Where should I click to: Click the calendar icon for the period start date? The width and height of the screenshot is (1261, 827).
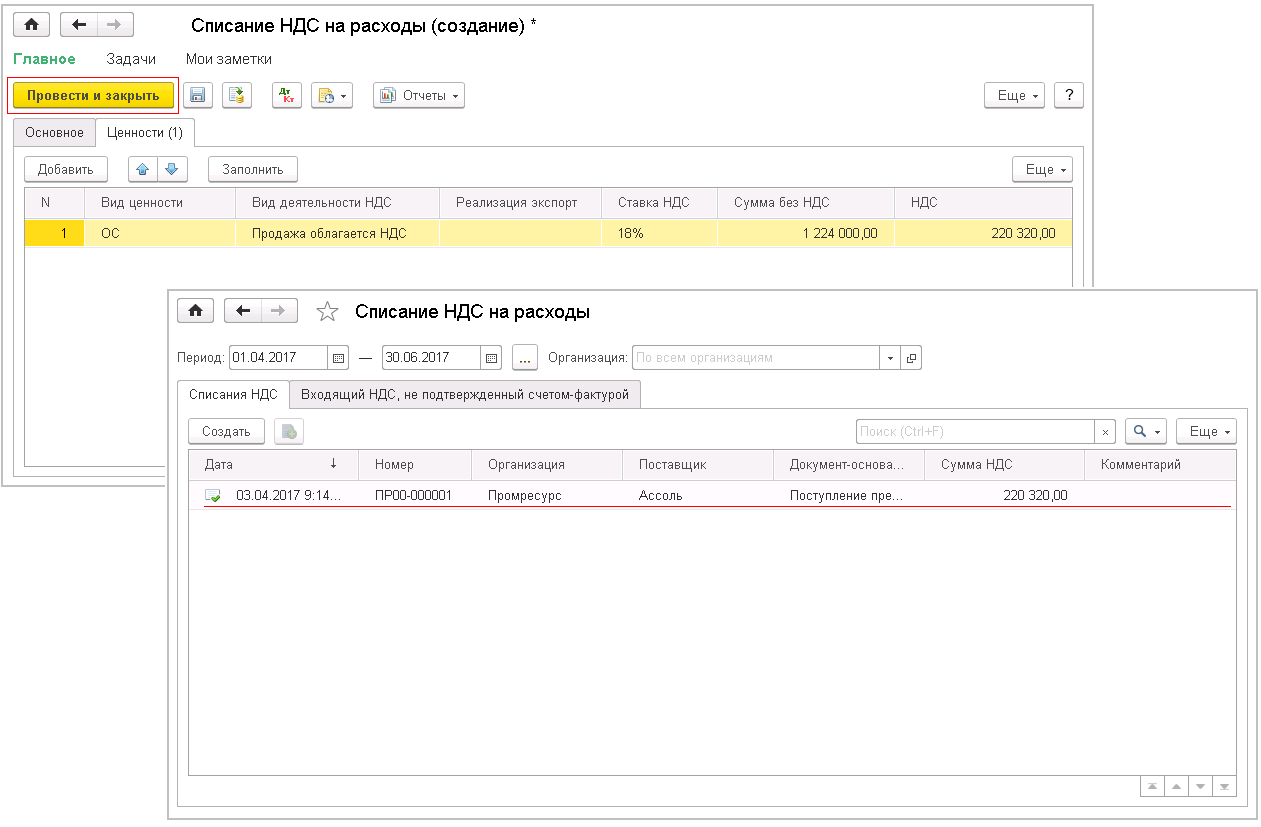click(x=338, y=358)
